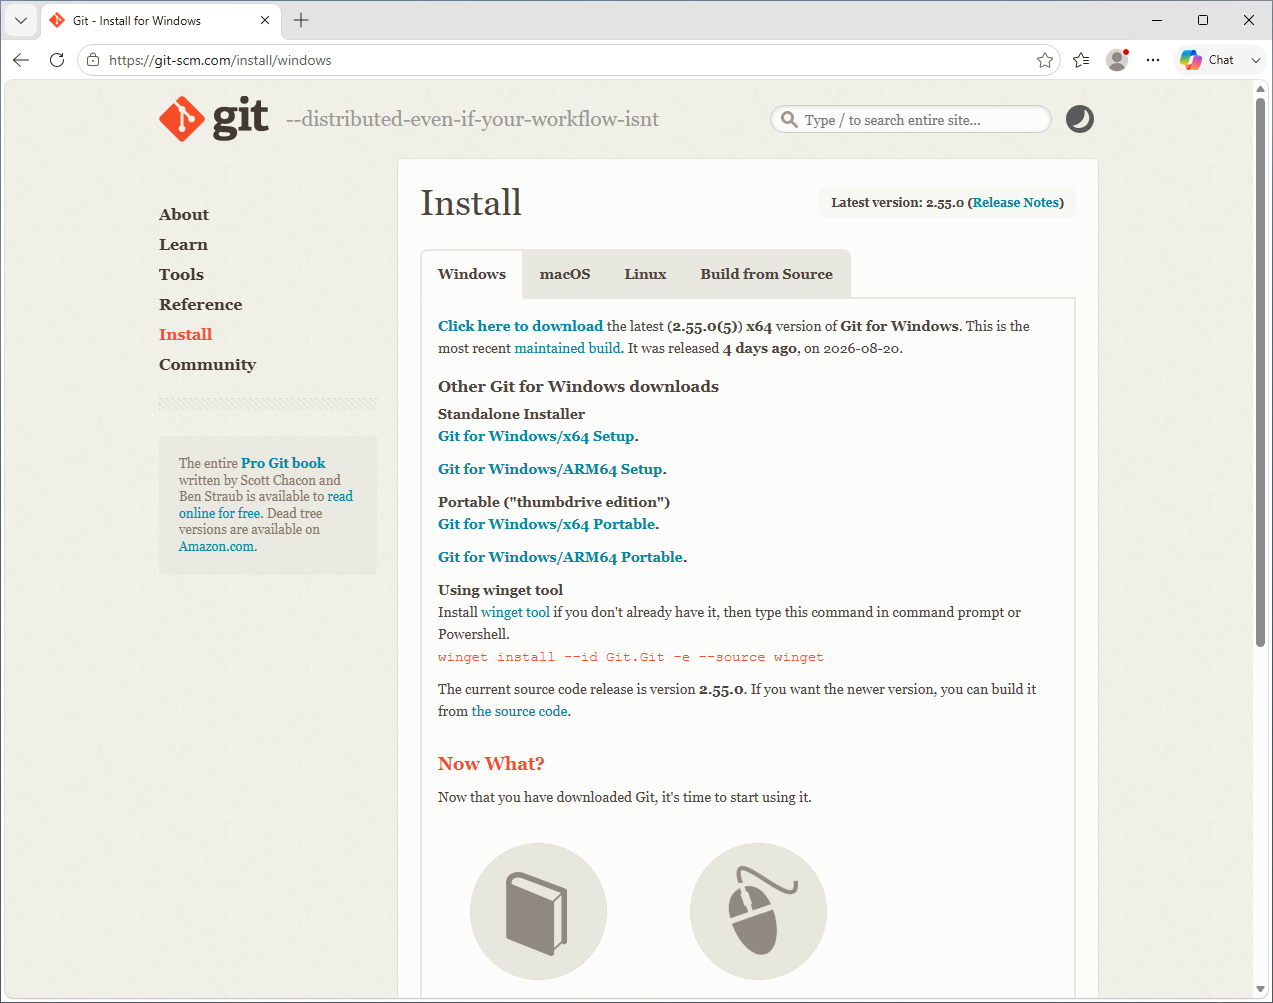Open the Release Notes link
Image resolution: width=1273 pixels, height=1003 pixels.
tap(1016, 202)
